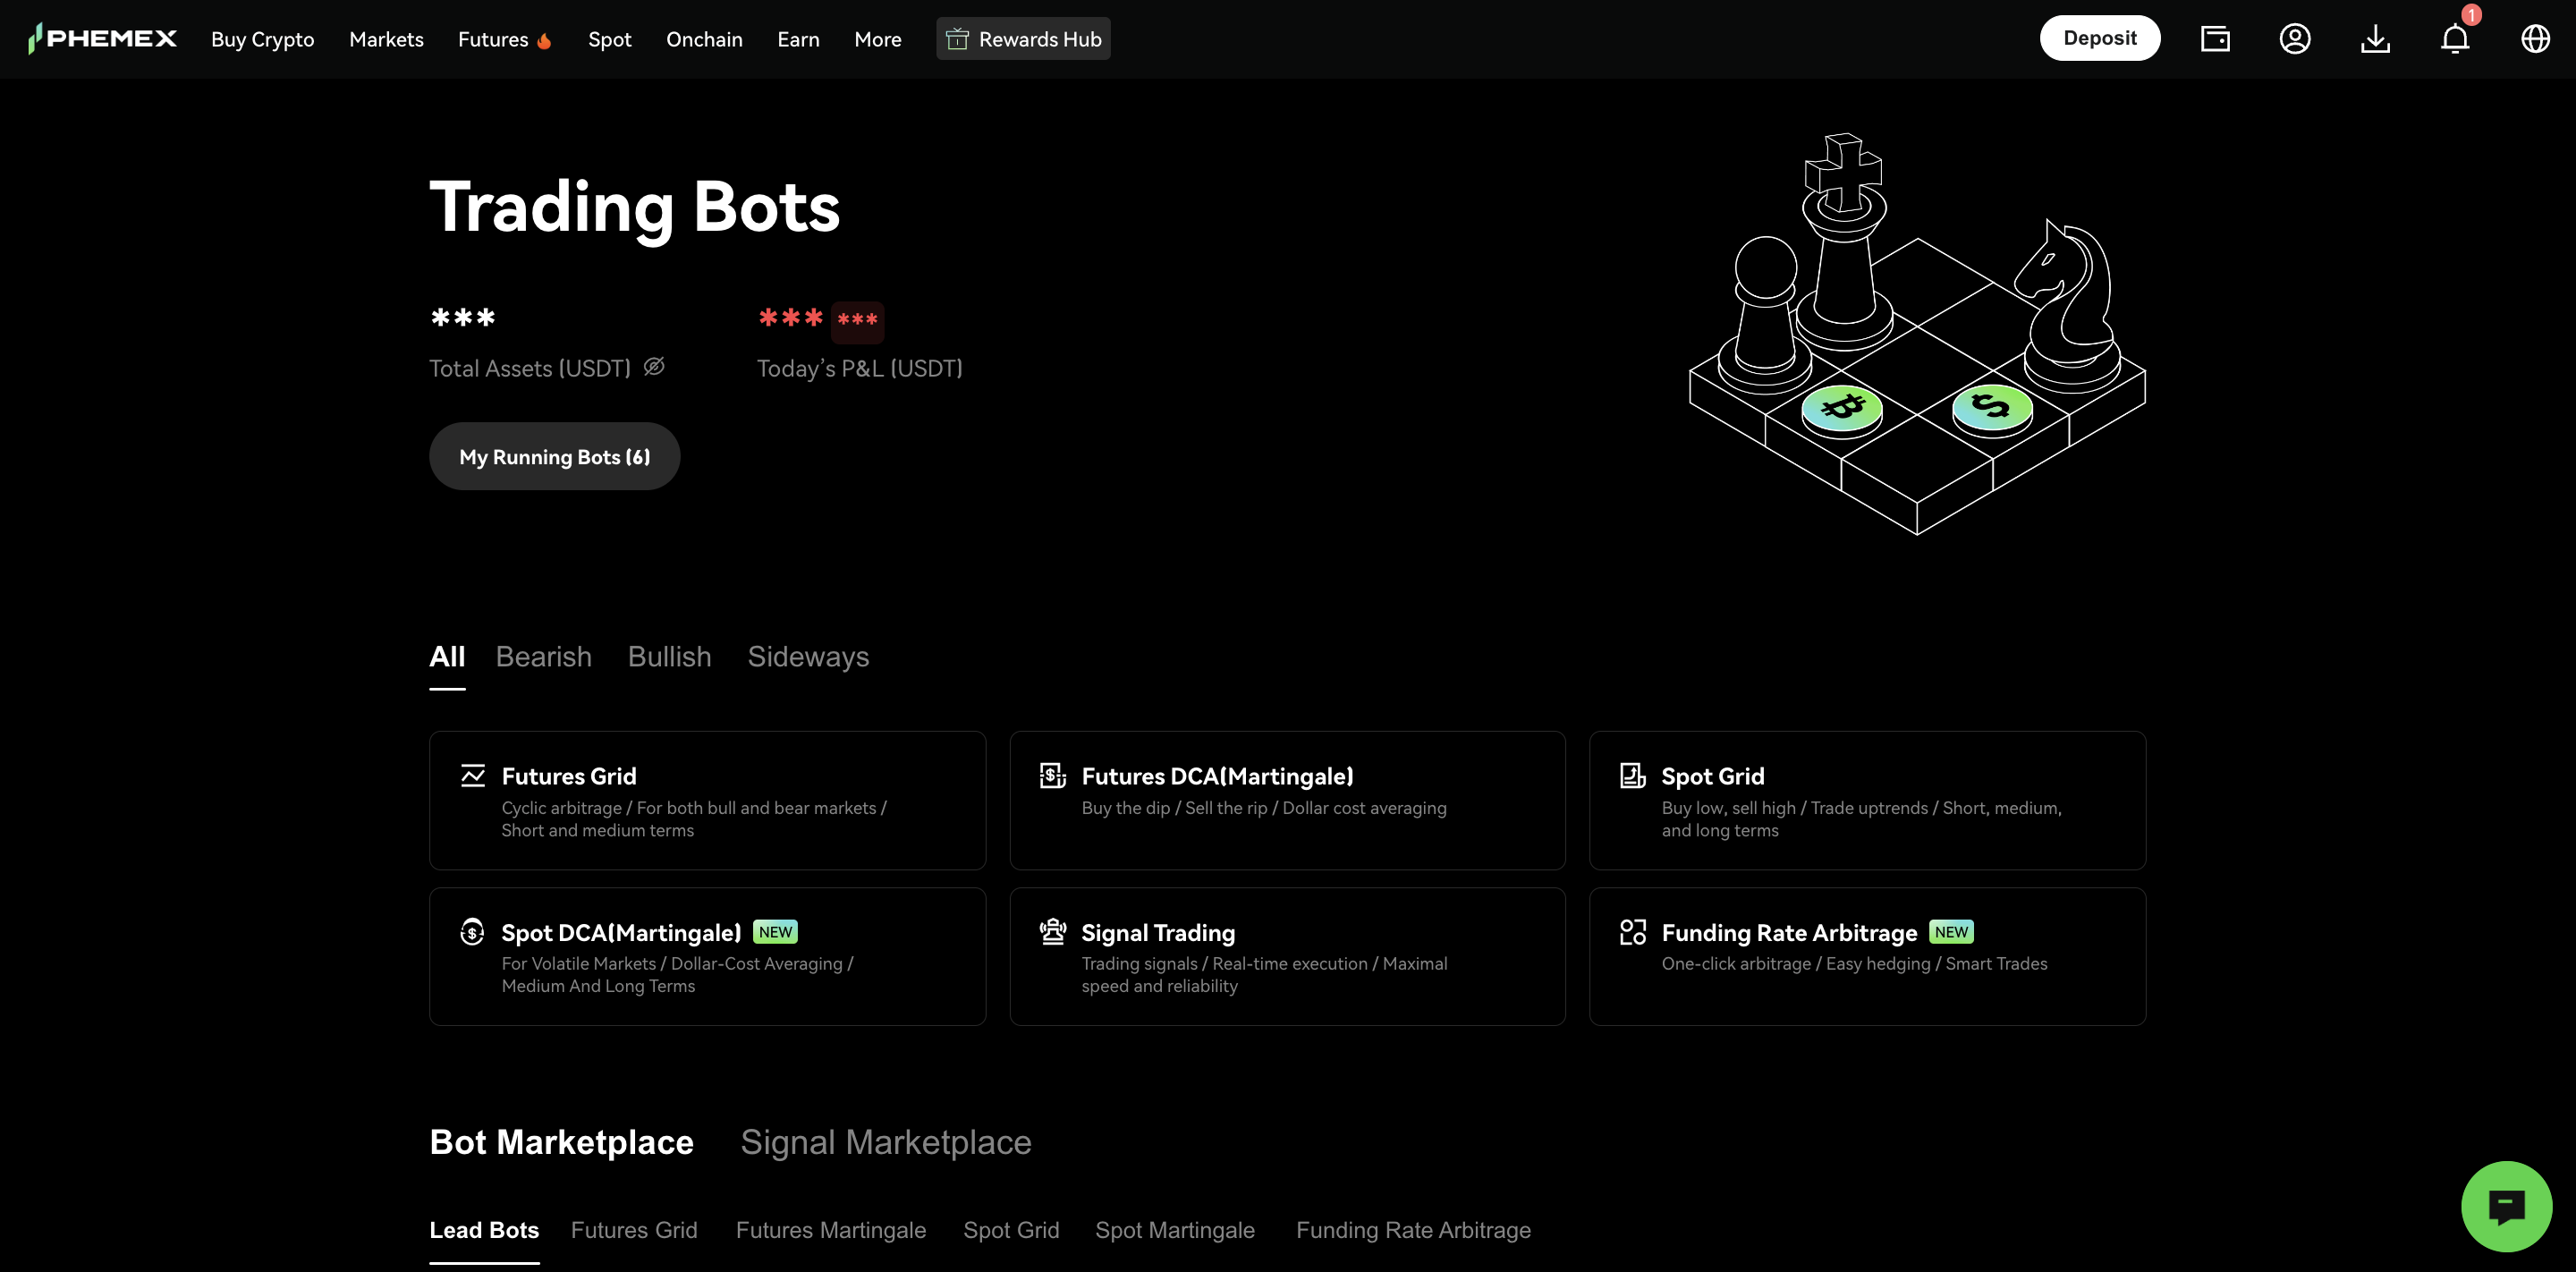Select the Spot Martingale tab
Image resolution: width=2576 pixels, height=1272 pixels.
click(1175, 1230)
